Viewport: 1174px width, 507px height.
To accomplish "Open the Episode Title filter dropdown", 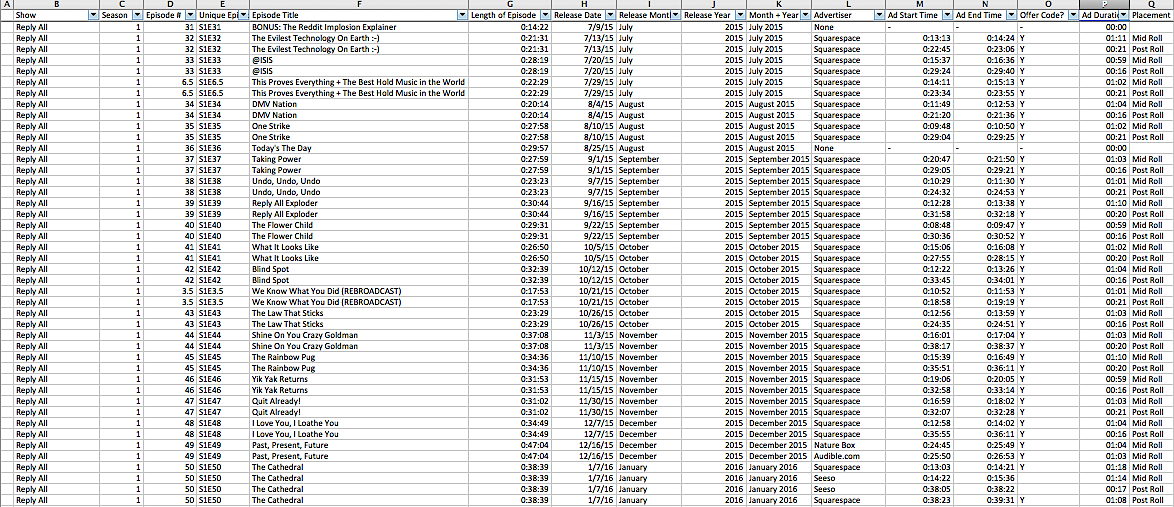I will coord(463,15).
